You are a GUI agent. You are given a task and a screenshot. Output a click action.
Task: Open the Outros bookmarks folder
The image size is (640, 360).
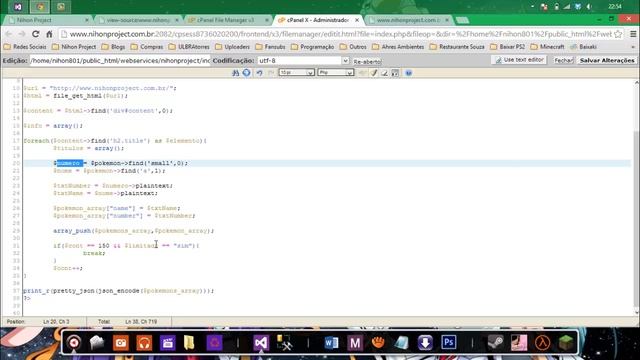pos(353,47)
